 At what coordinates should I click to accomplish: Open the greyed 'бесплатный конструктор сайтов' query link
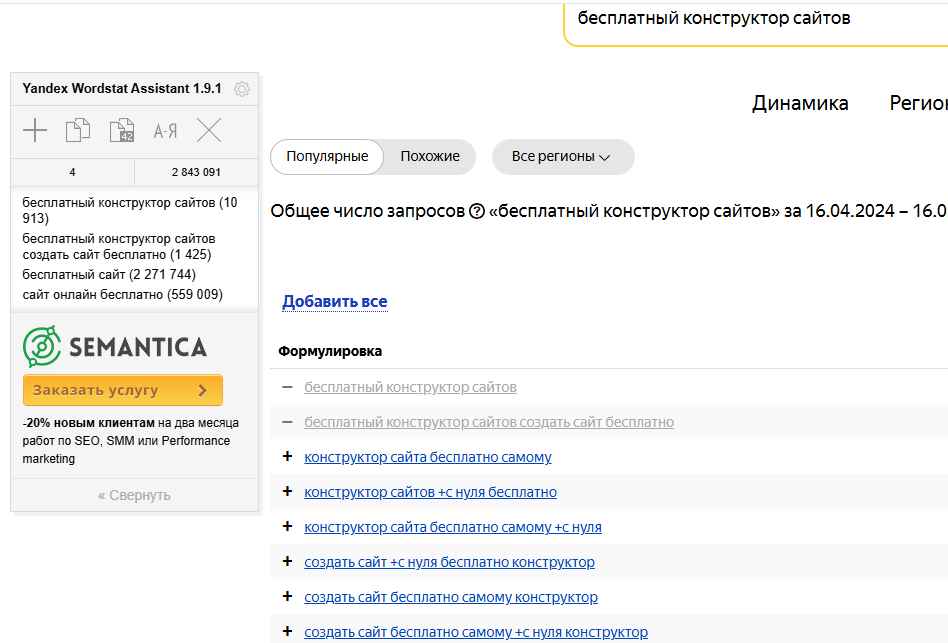410,387
